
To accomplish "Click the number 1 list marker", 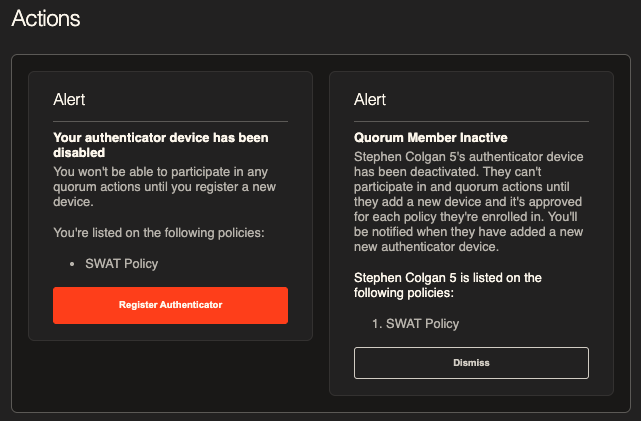I will (377, 324).
